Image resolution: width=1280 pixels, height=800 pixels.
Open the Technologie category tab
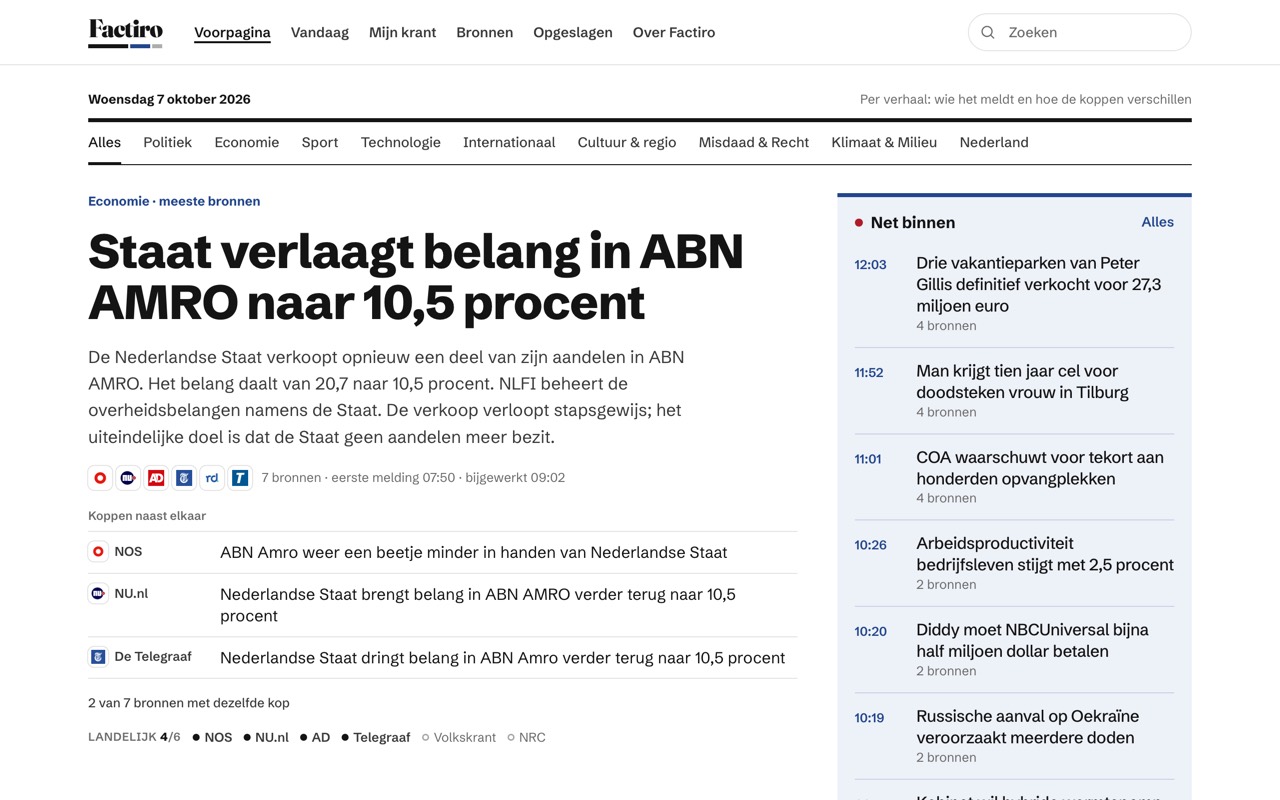click(x=401, y=142)
